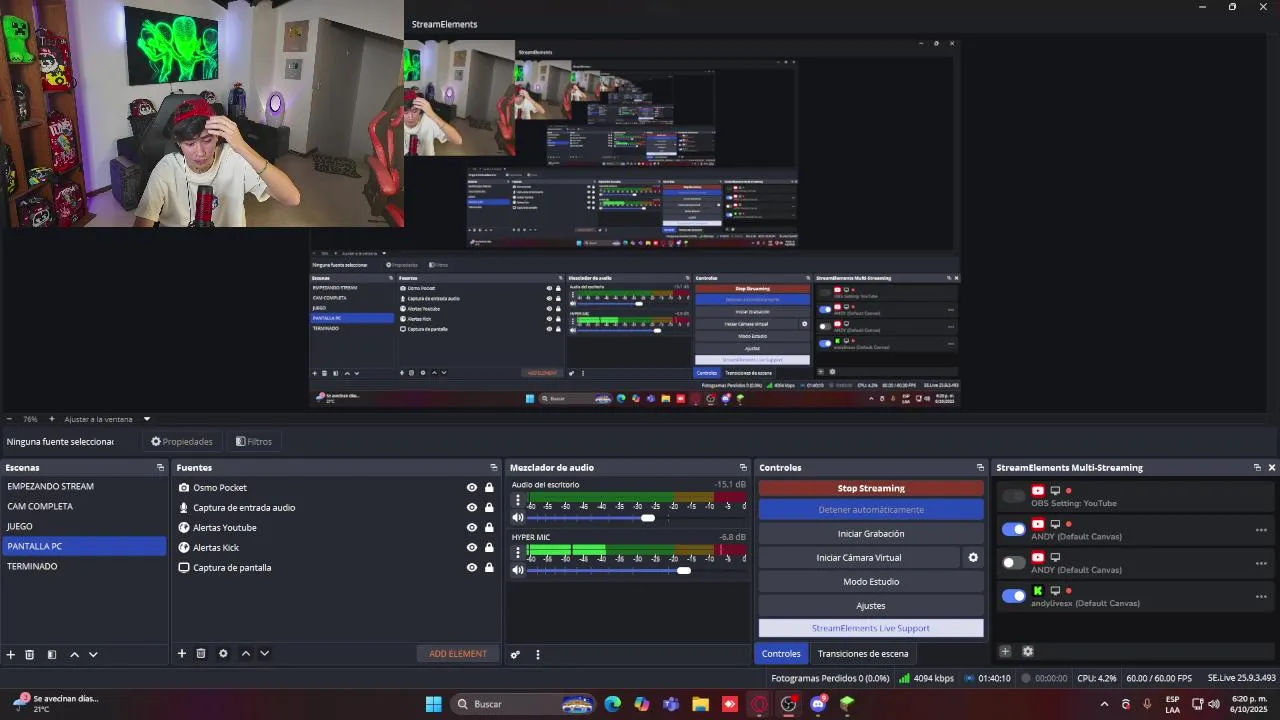This screenshot has height=720, width=1280.
Task: Move source down in Fuentes toolbar
Action: pos(264,654)
